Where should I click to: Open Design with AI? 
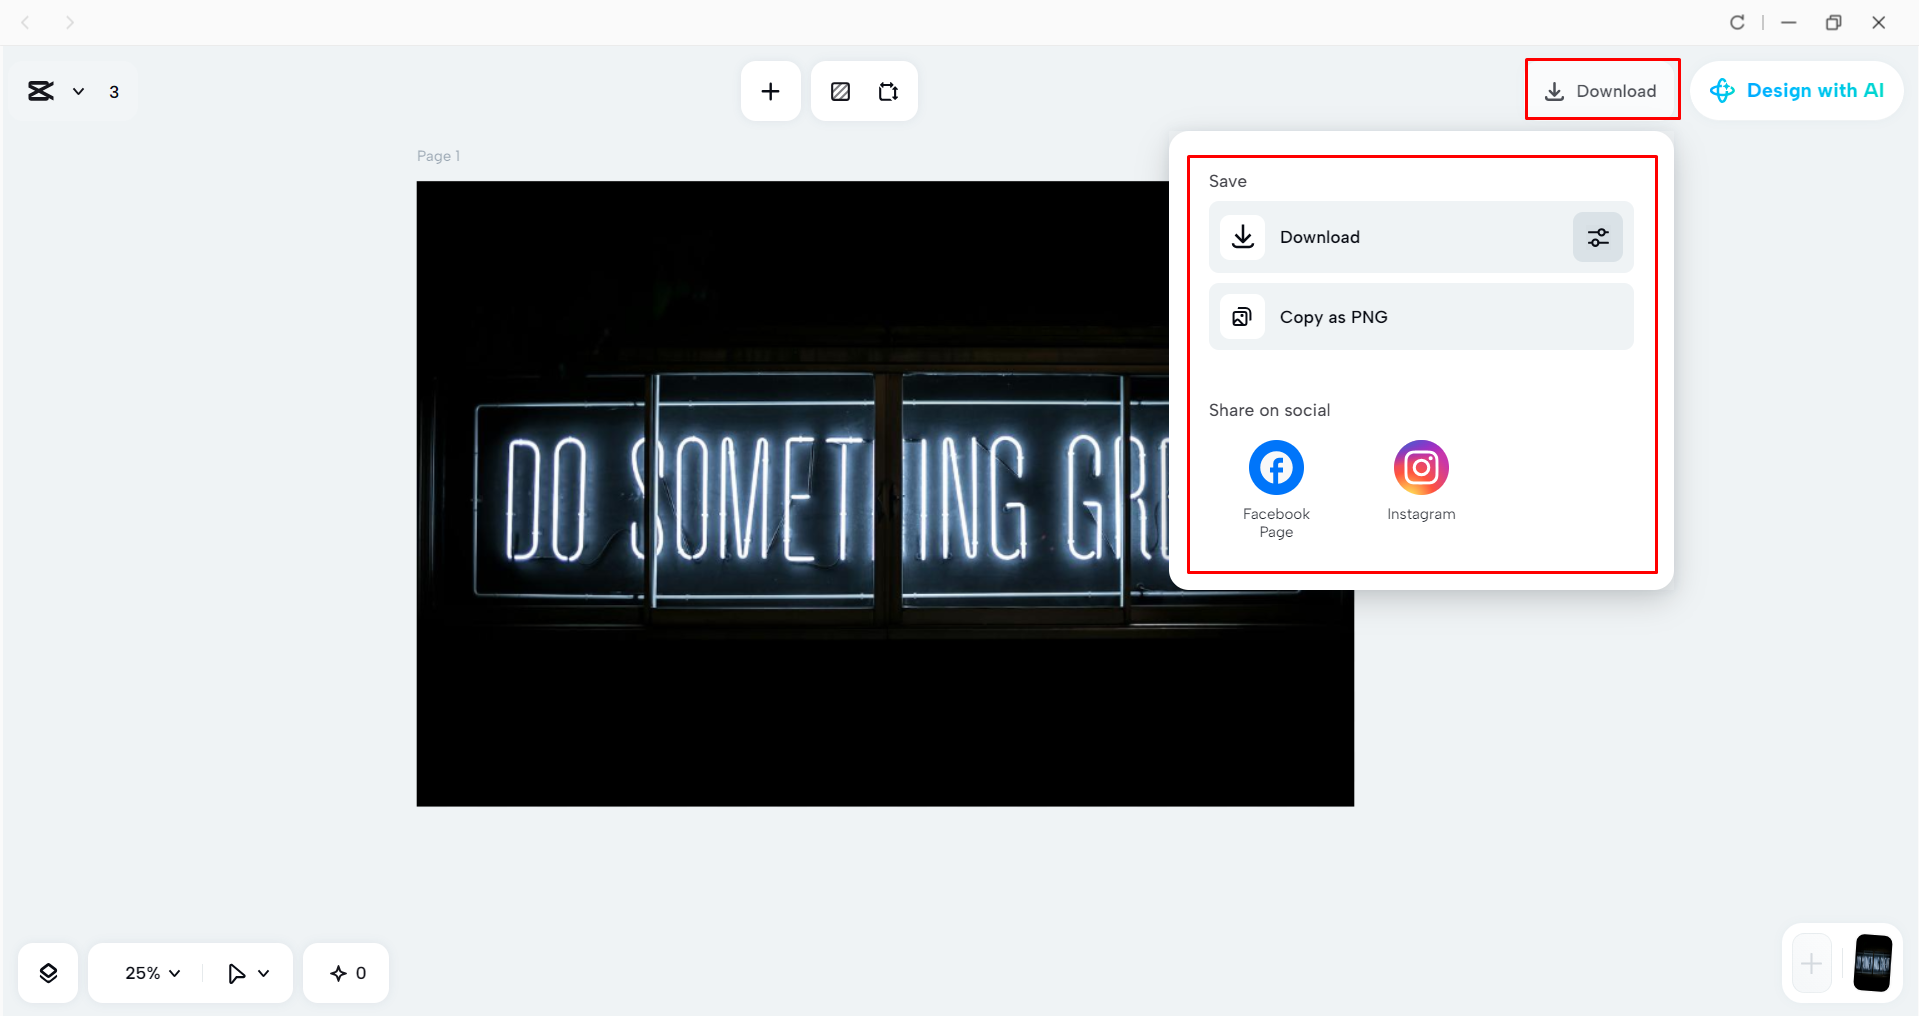(x=1797, y=90)
